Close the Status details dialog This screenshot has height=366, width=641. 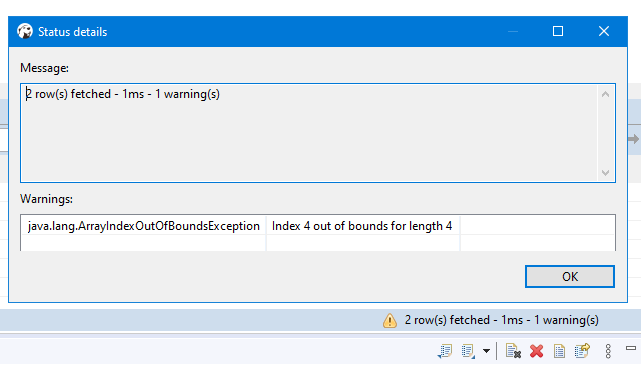pos(604,31)
